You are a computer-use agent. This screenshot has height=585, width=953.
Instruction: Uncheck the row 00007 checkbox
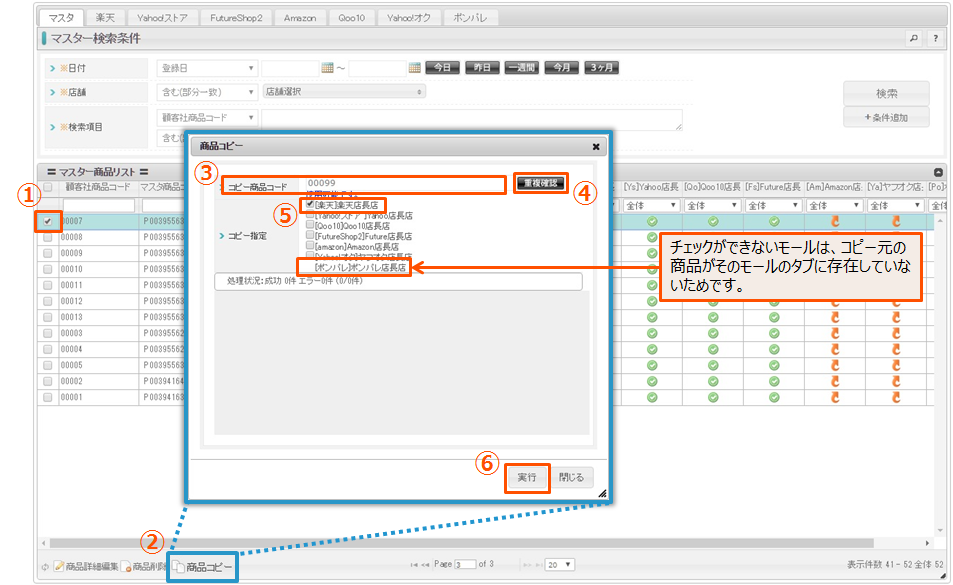[x=47, y=221]
